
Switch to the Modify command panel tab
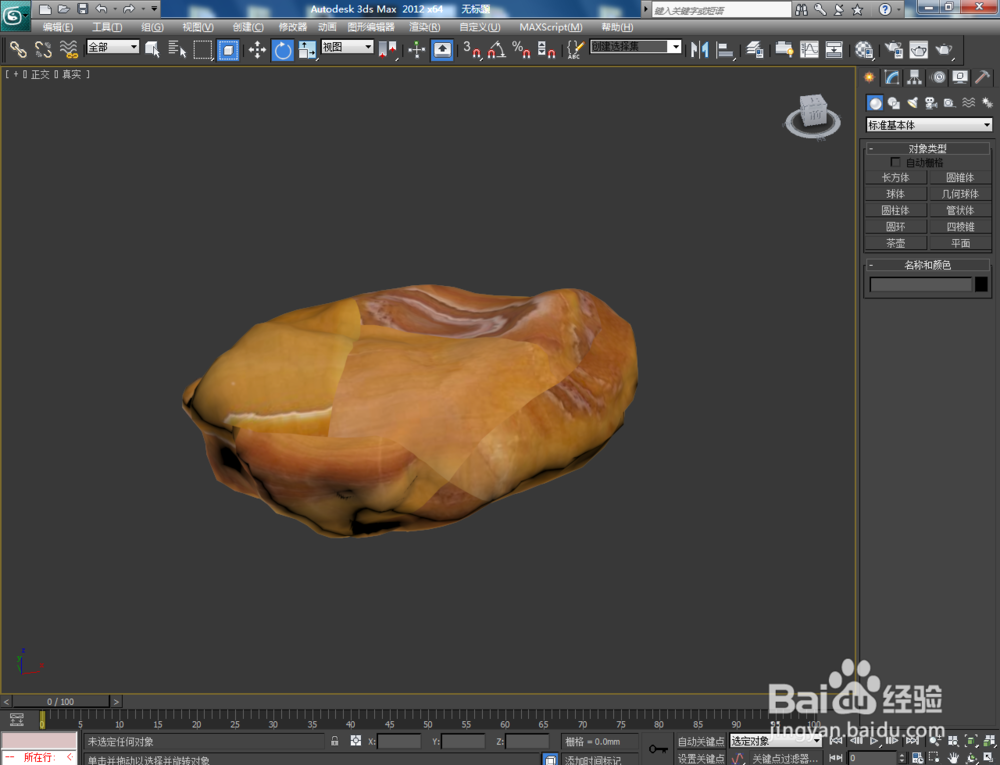(892, 78)
